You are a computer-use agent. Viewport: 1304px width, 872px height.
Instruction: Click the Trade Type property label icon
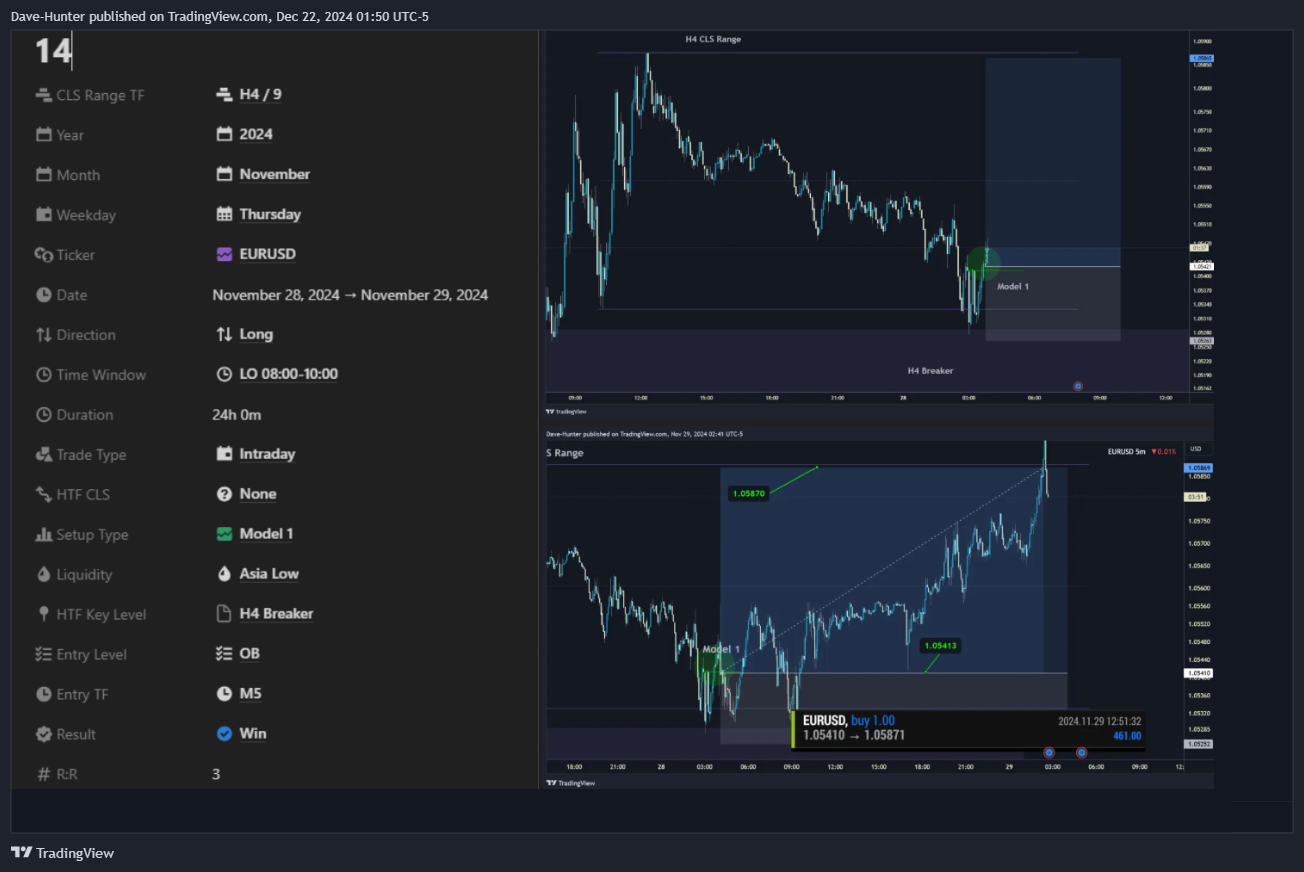[x=43, y=455]
